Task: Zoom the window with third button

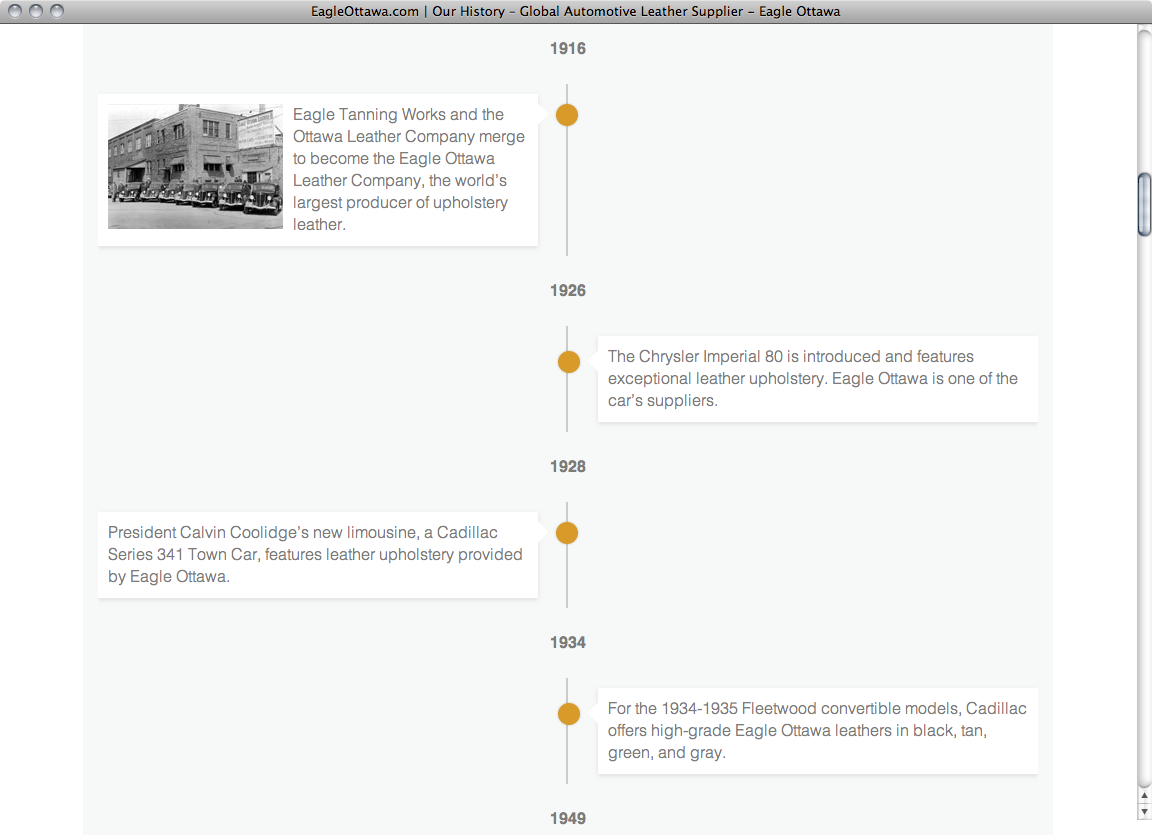Action: [x=57, y=11]
